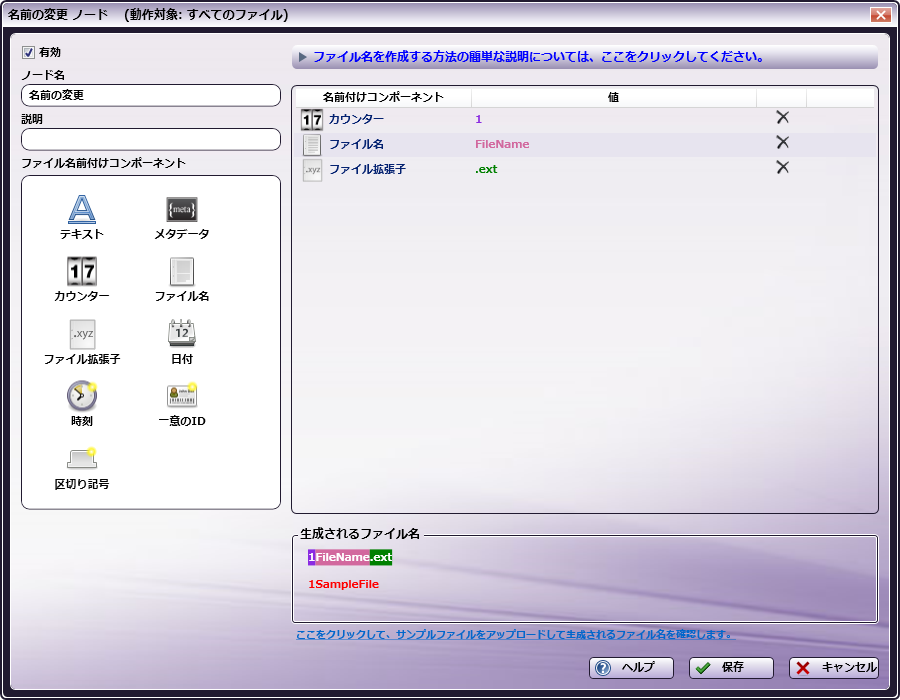Click the 値 column header
This screenshot has height=700, width=900.
(613, 97)
